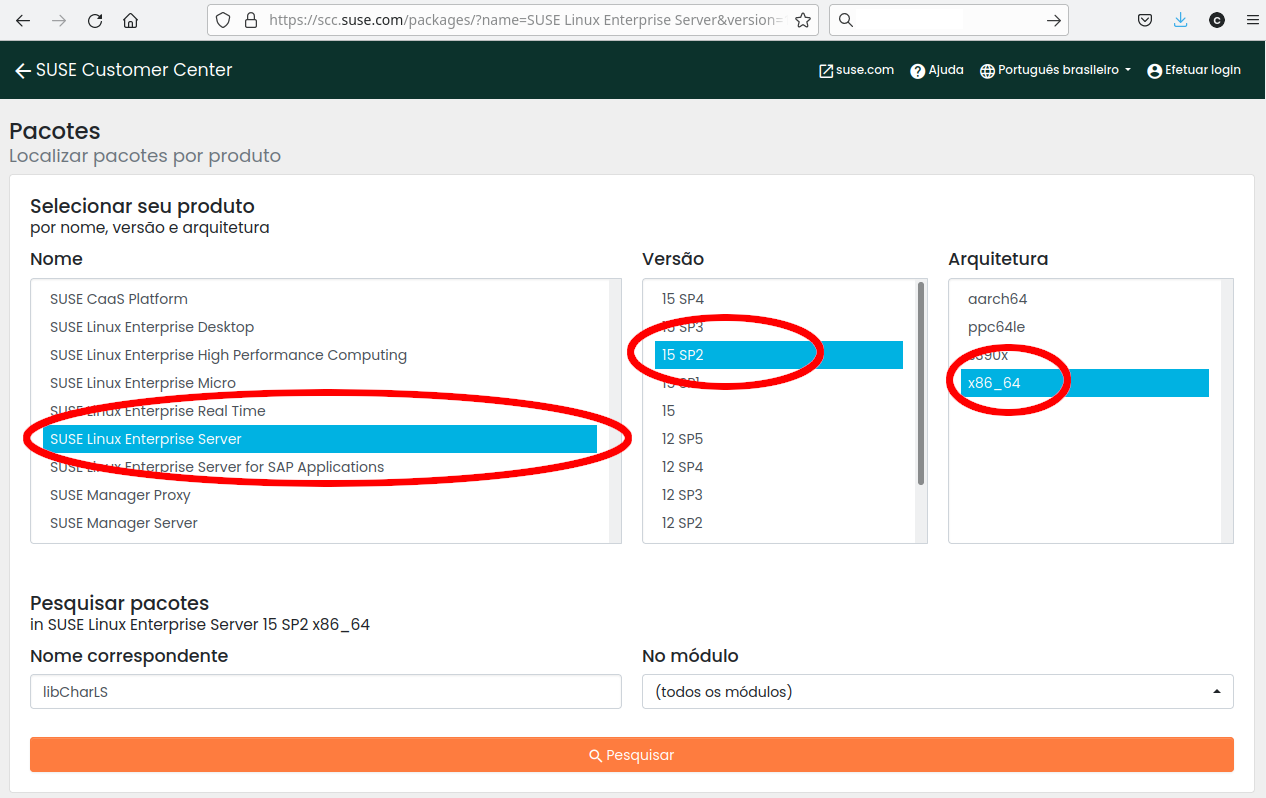Open the Pocket save icon
Viewport: 1266px width, 798px height.
[1145, 20]
